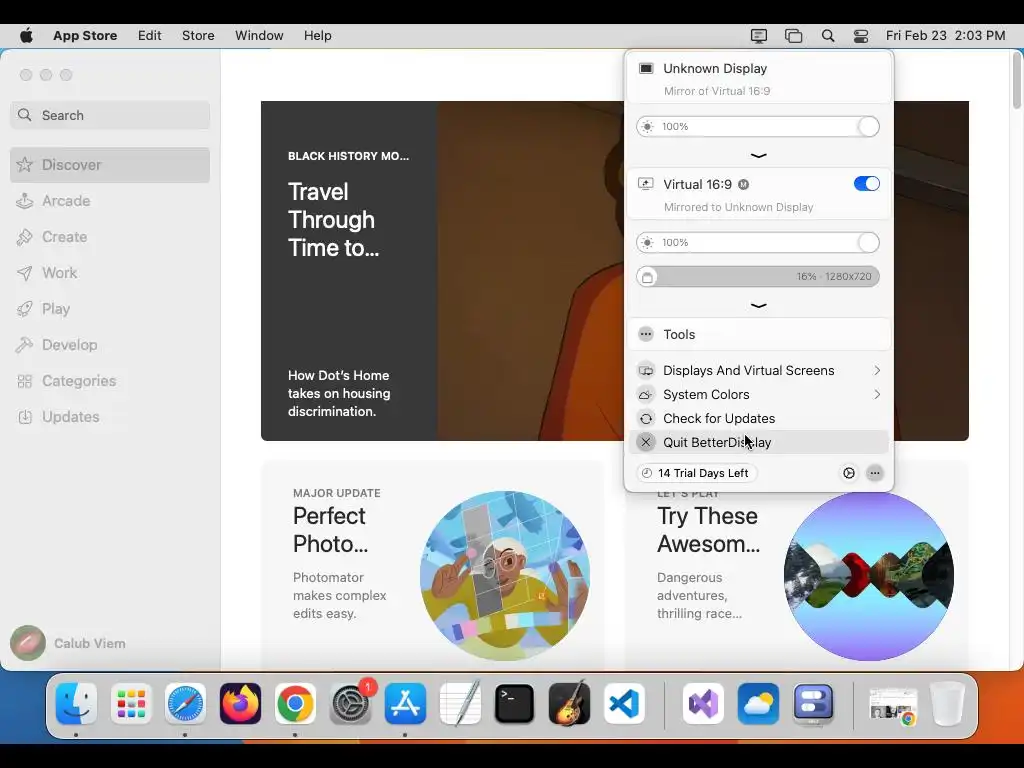This screenshot has width=1024, height=768.
Task: Open the App Store dock icon
Action: [406, 703]
